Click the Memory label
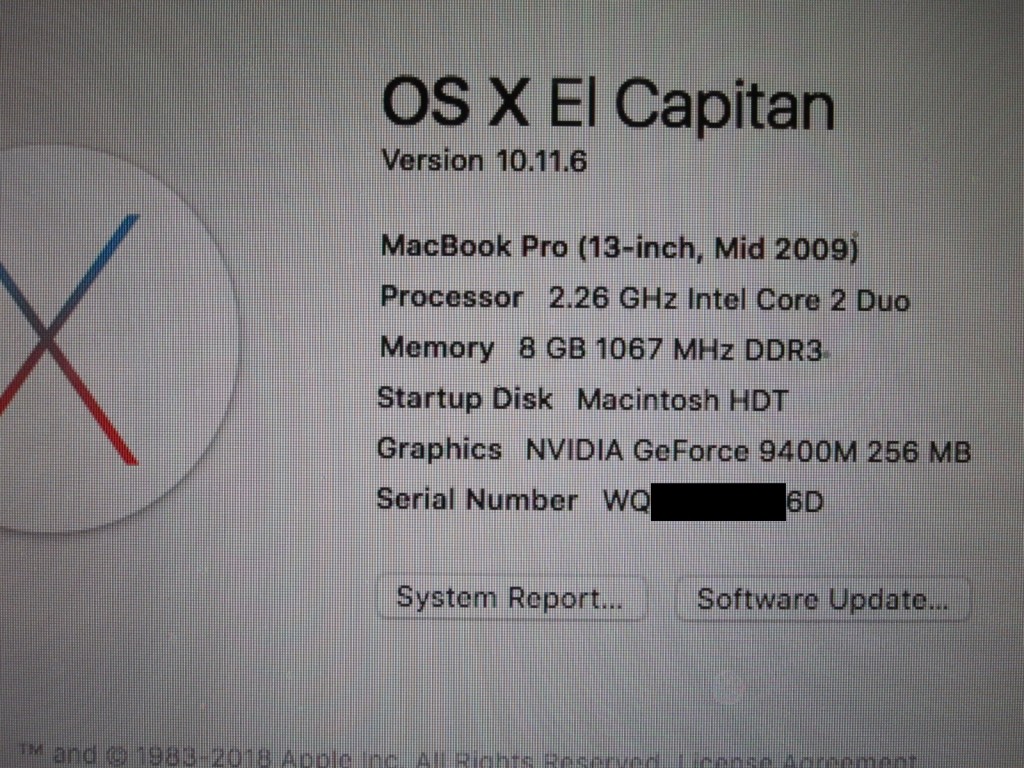This screenshot has height=768, width=1024. 437,349
